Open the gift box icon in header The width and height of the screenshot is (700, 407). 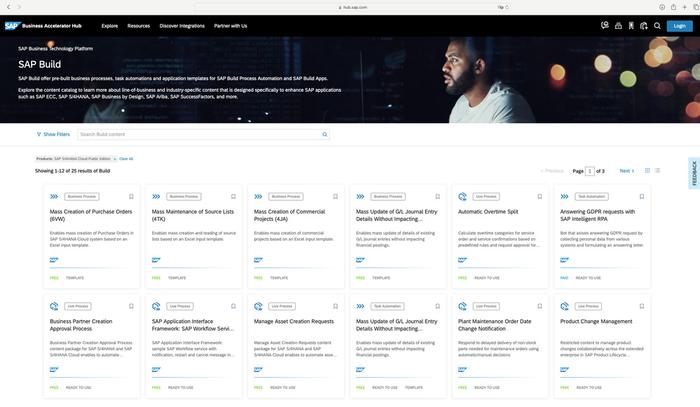618,26
